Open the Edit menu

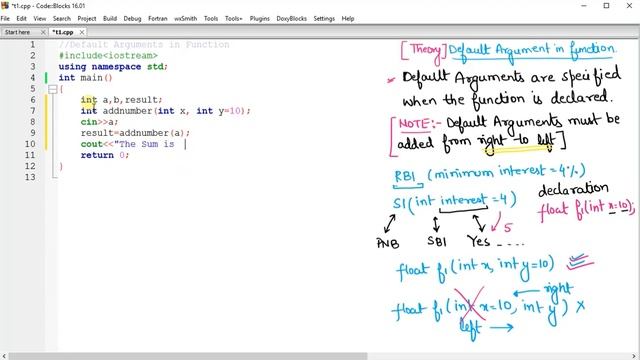[21, 18]
